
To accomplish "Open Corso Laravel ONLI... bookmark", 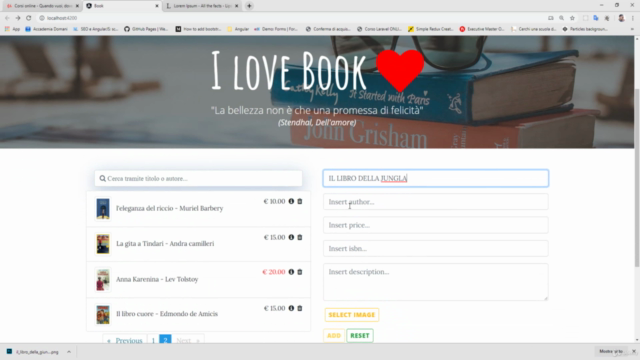I will point(379,29).
